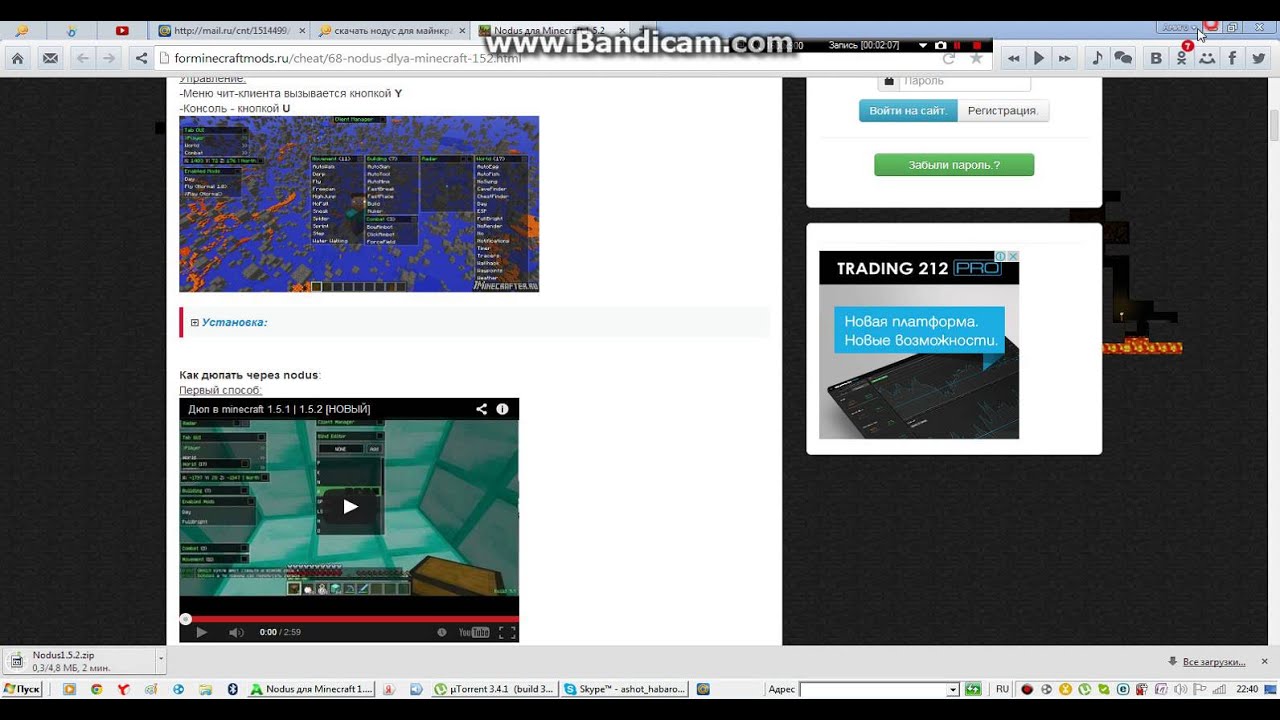Click the music next-track icon
Viewport: 1280px width, 720px height.
[1065, 58]
